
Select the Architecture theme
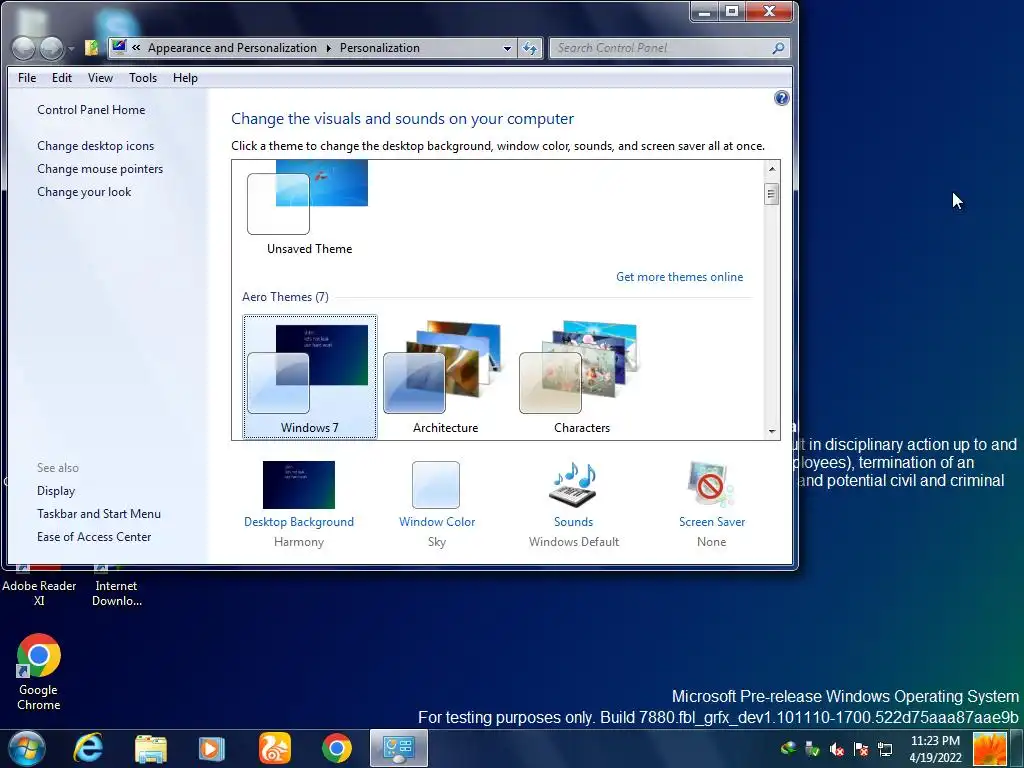pos(445,377)
